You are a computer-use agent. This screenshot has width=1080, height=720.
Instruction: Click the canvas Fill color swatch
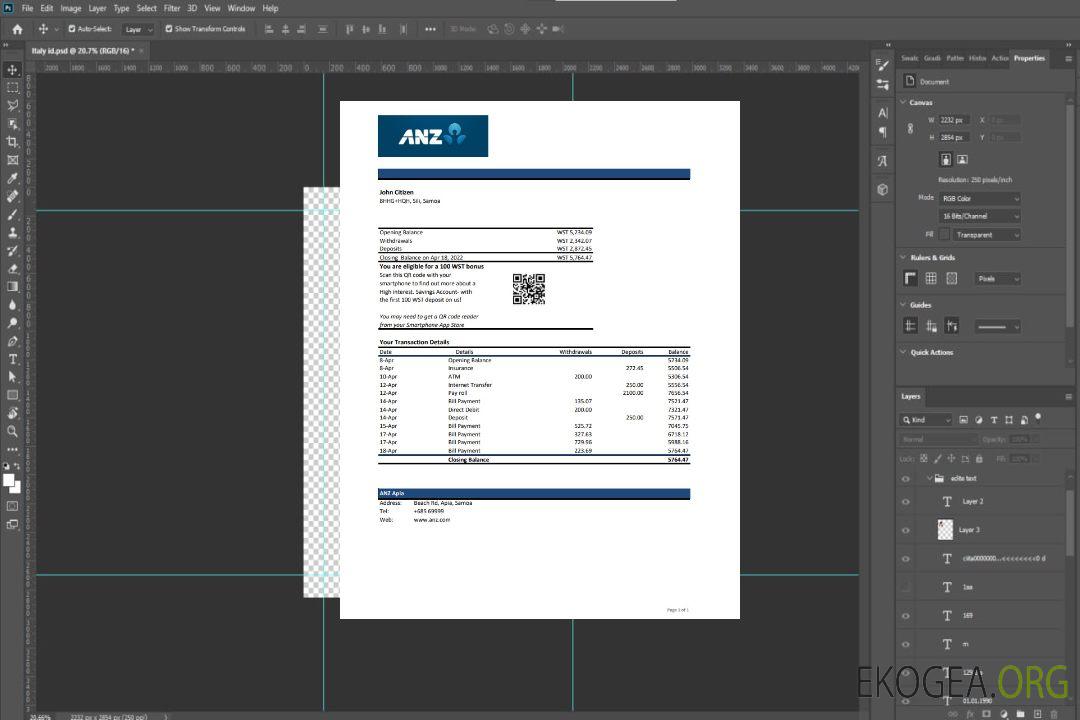[944, 235]
